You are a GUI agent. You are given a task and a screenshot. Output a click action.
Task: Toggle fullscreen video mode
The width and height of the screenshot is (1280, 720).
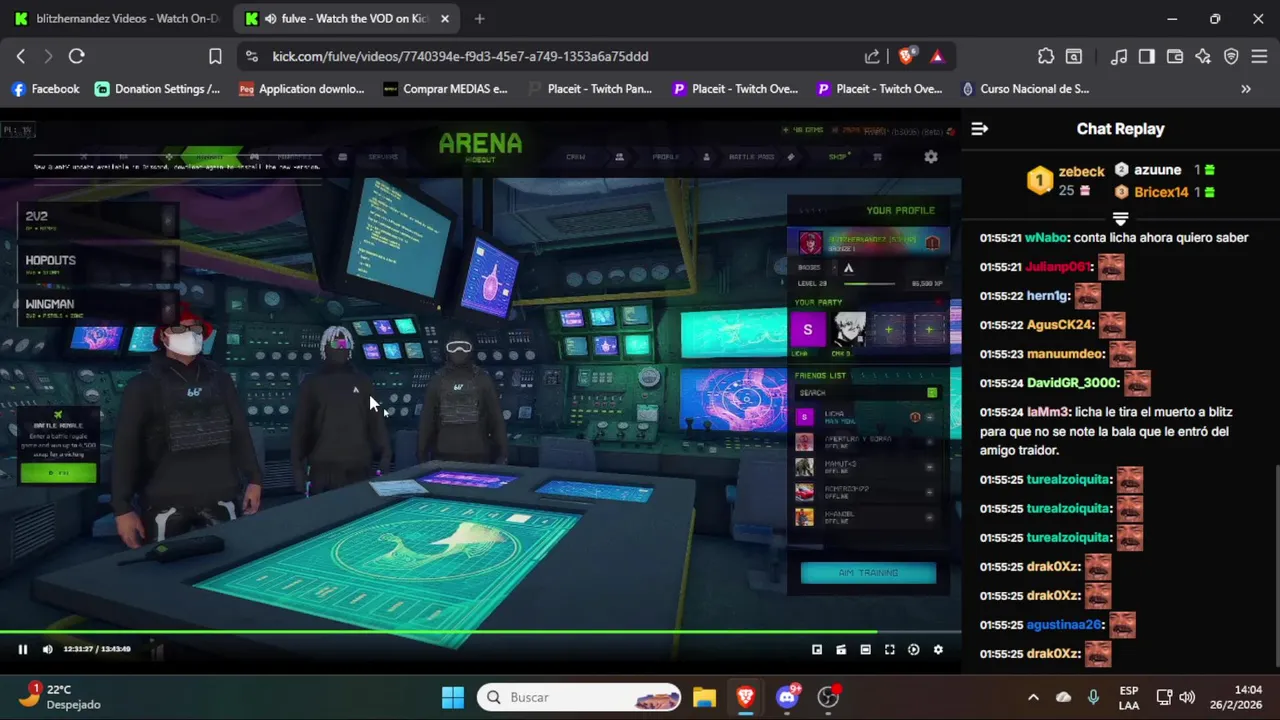pyautogui.click(x=890, y=650)
